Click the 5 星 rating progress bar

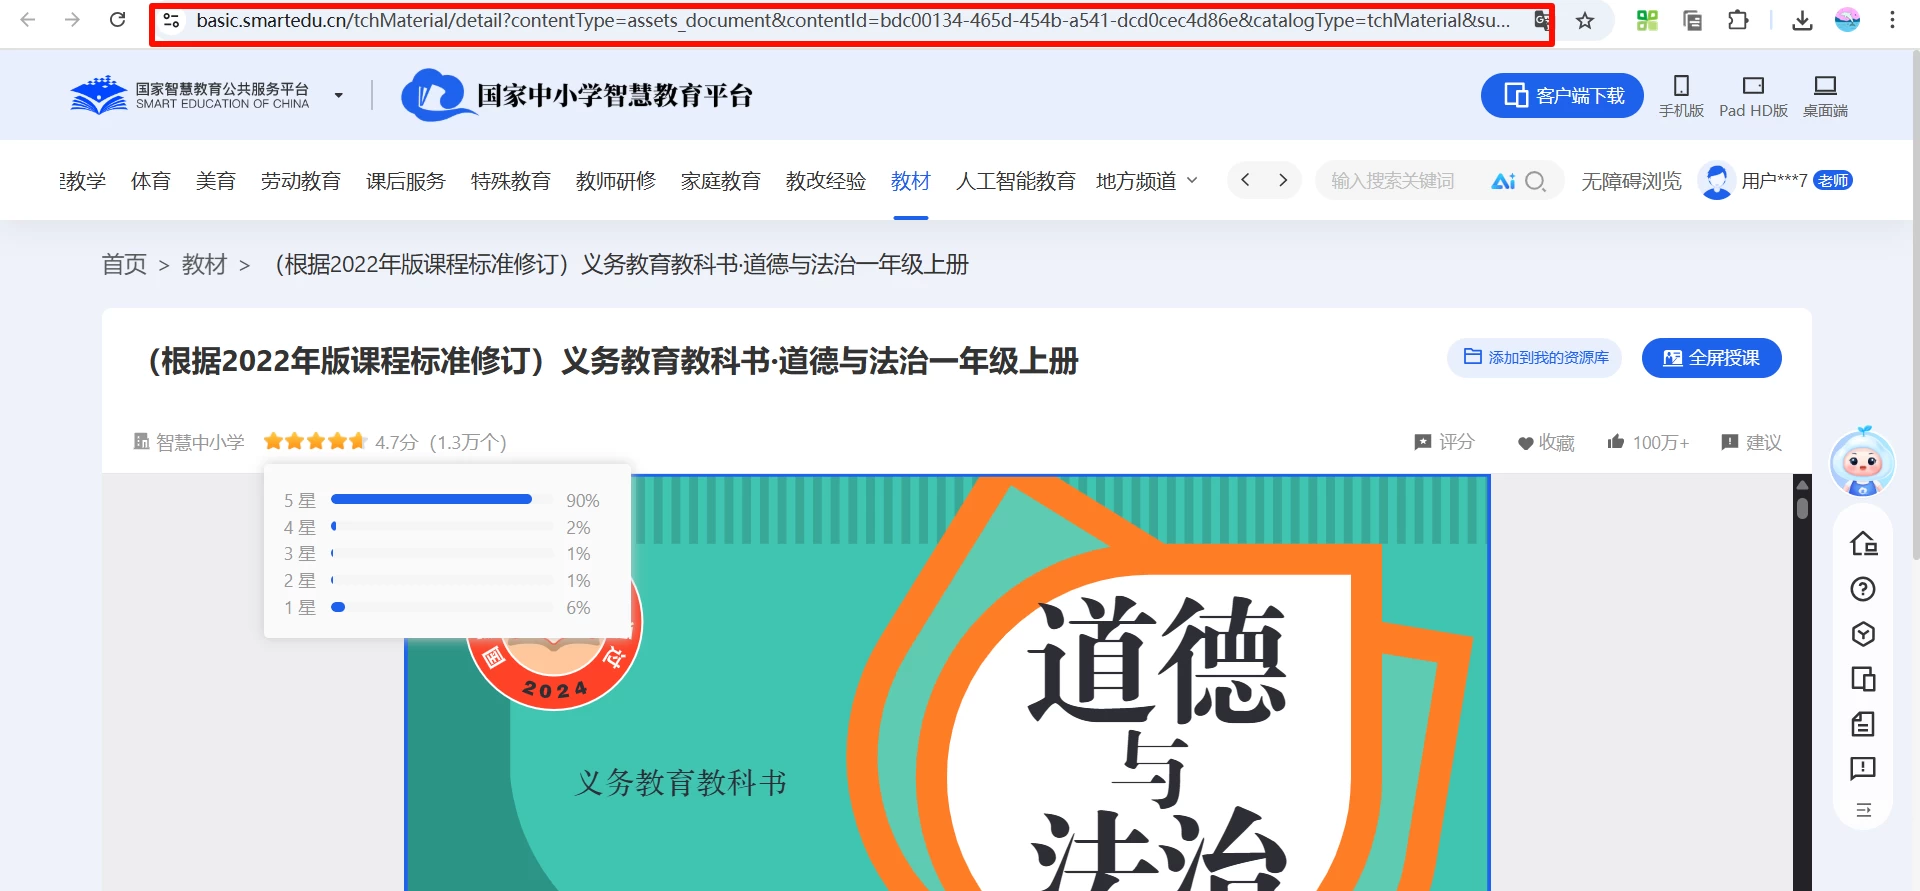coord(442,499)
